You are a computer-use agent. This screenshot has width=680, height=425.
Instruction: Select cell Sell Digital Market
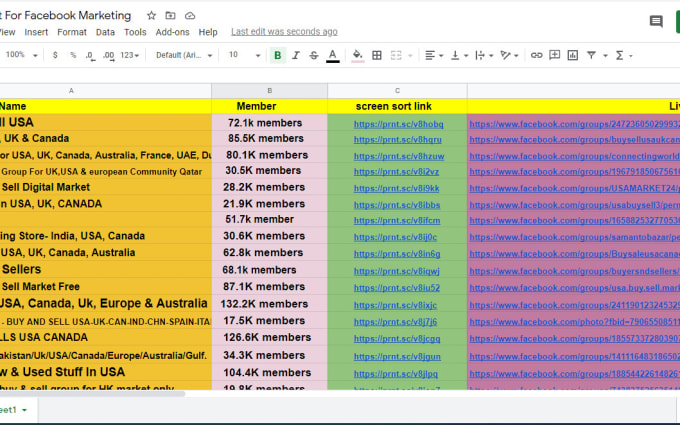(105, 187)
